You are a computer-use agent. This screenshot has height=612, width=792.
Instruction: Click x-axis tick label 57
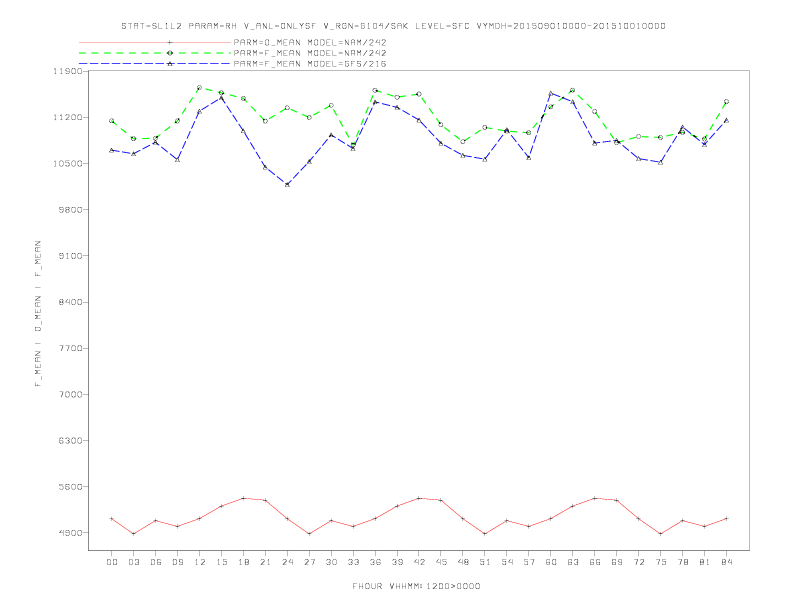click(529, 562)
